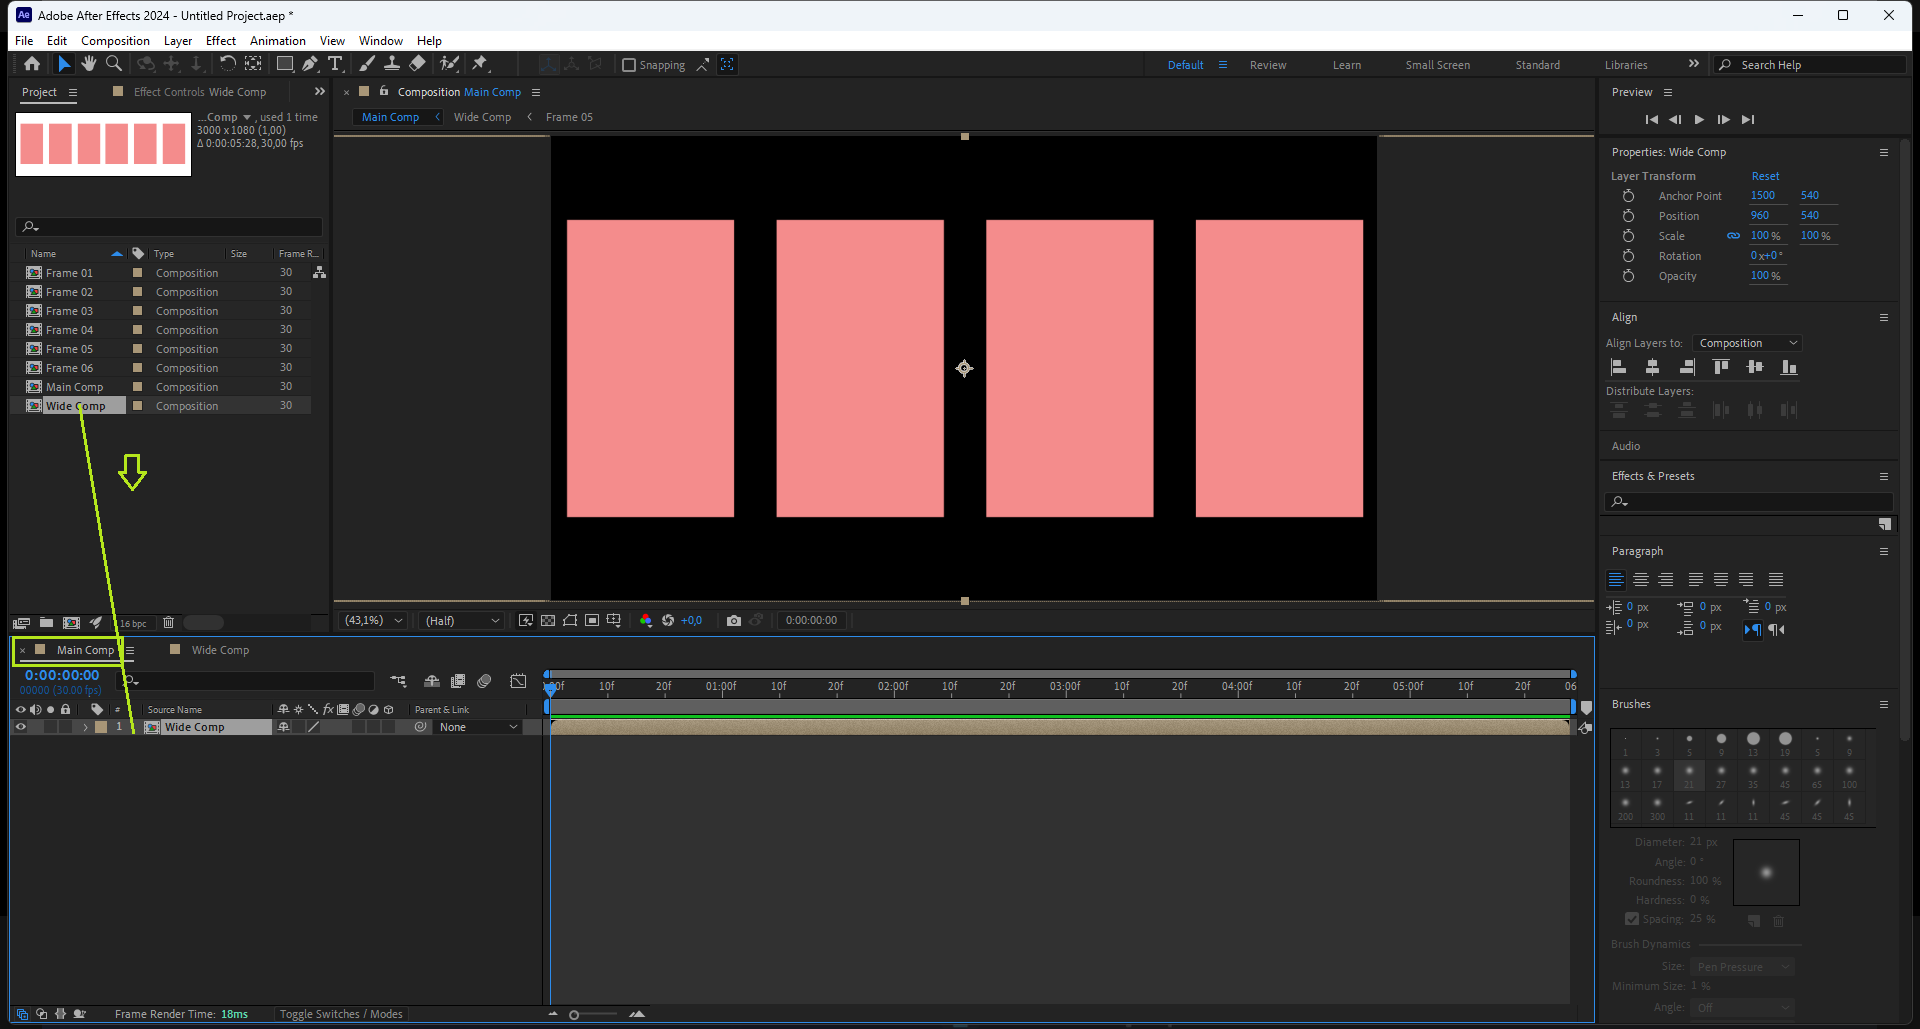Click Toggle Switches / Modes button
Viewport: 1920px width, 1029px height.
tap(341, 1014)
